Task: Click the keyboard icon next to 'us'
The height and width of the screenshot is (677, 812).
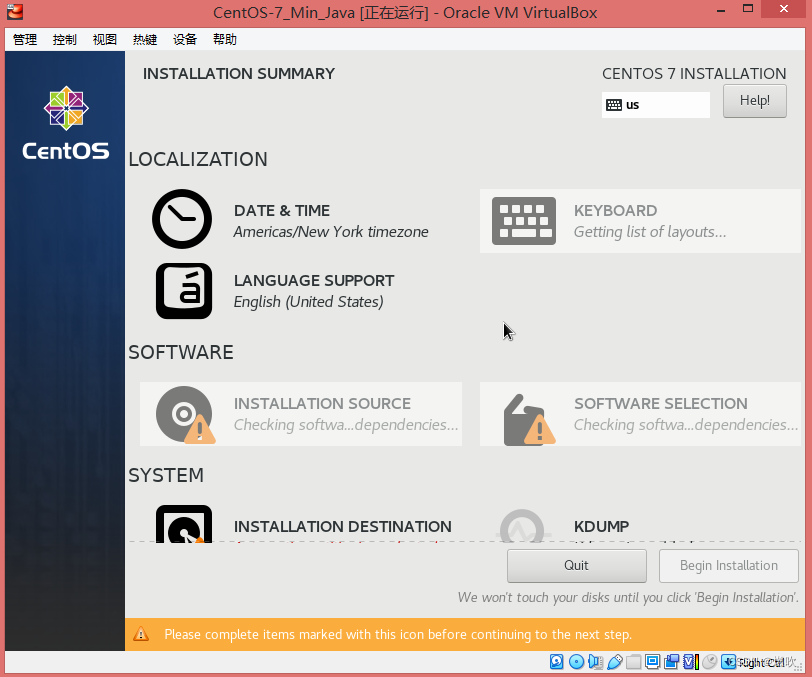Action: [614, 105]
